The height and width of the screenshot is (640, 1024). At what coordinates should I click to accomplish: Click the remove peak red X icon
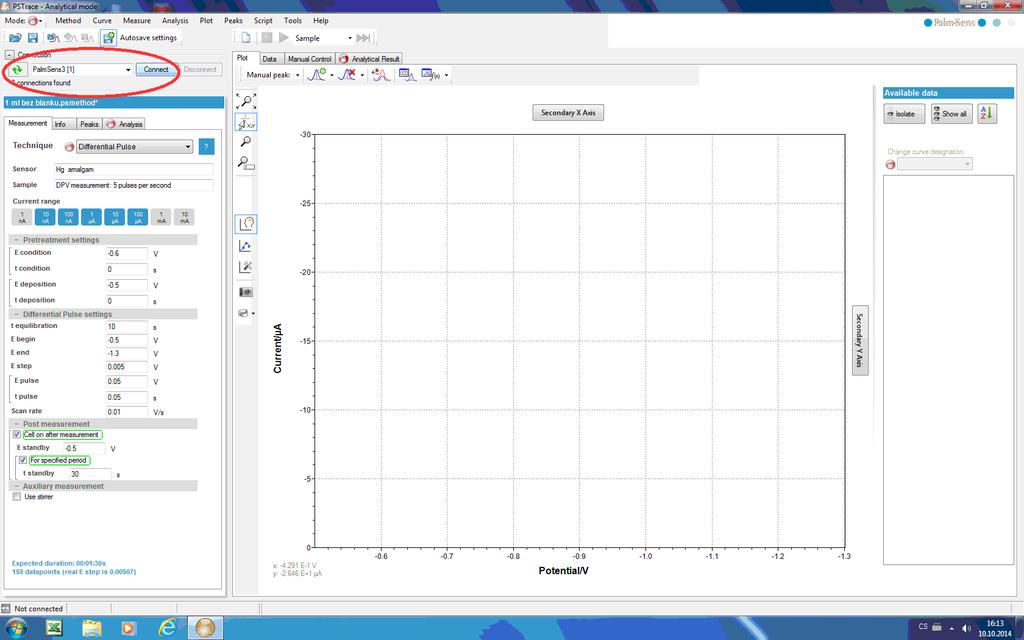click(x=347, y=75)
